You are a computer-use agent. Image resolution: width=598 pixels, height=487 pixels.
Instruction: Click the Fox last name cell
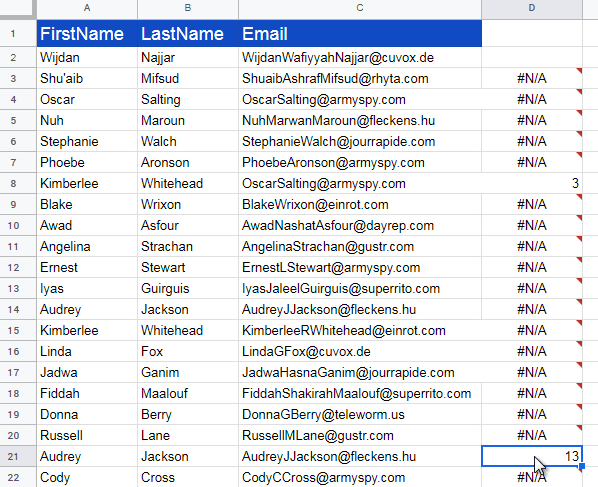[x=188, y=351]
